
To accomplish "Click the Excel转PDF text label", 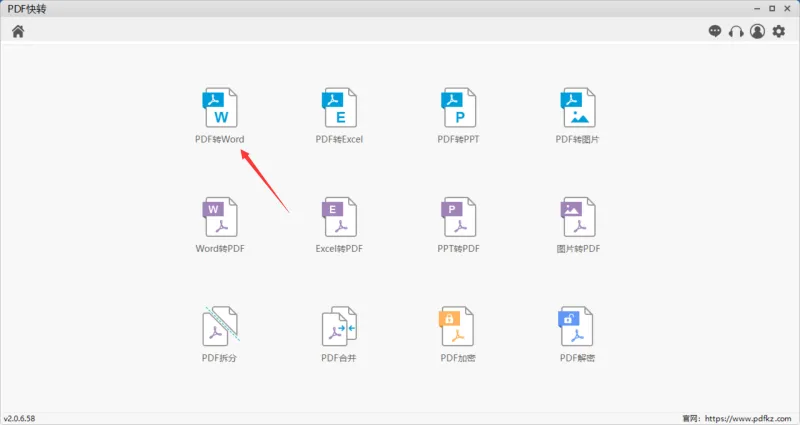I will point(339,248).
